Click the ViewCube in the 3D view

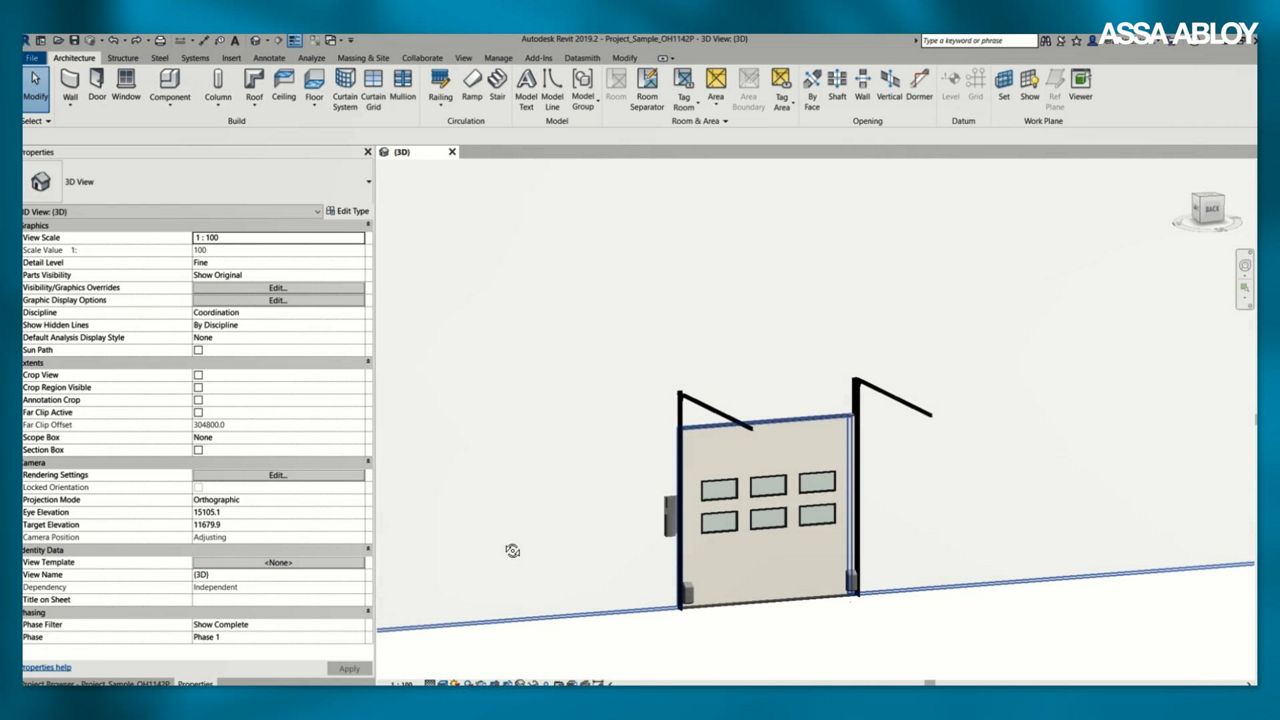pyautogui.click(x=1211, y=209)
